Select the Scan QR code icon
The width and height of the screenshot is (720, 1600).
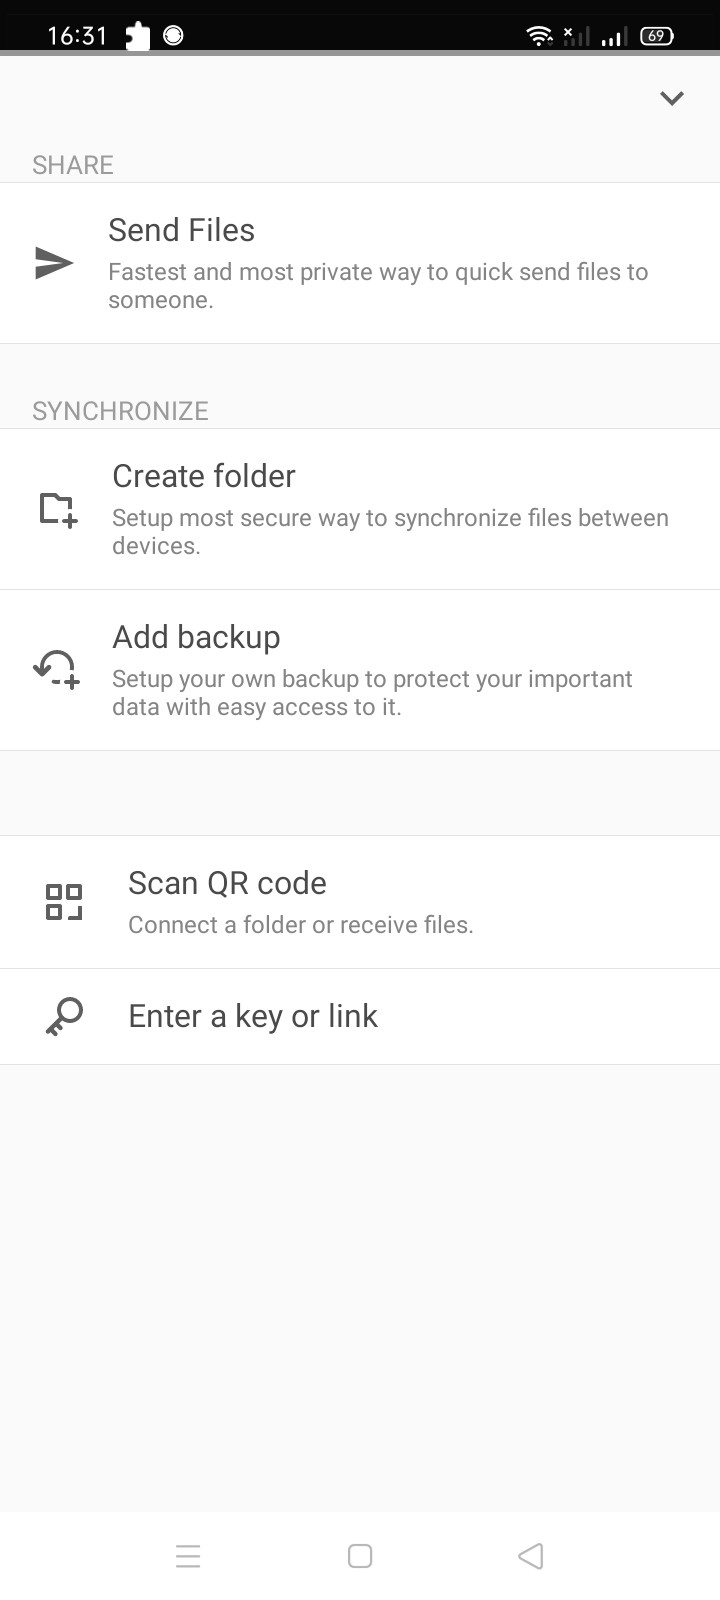coord(64,901)
